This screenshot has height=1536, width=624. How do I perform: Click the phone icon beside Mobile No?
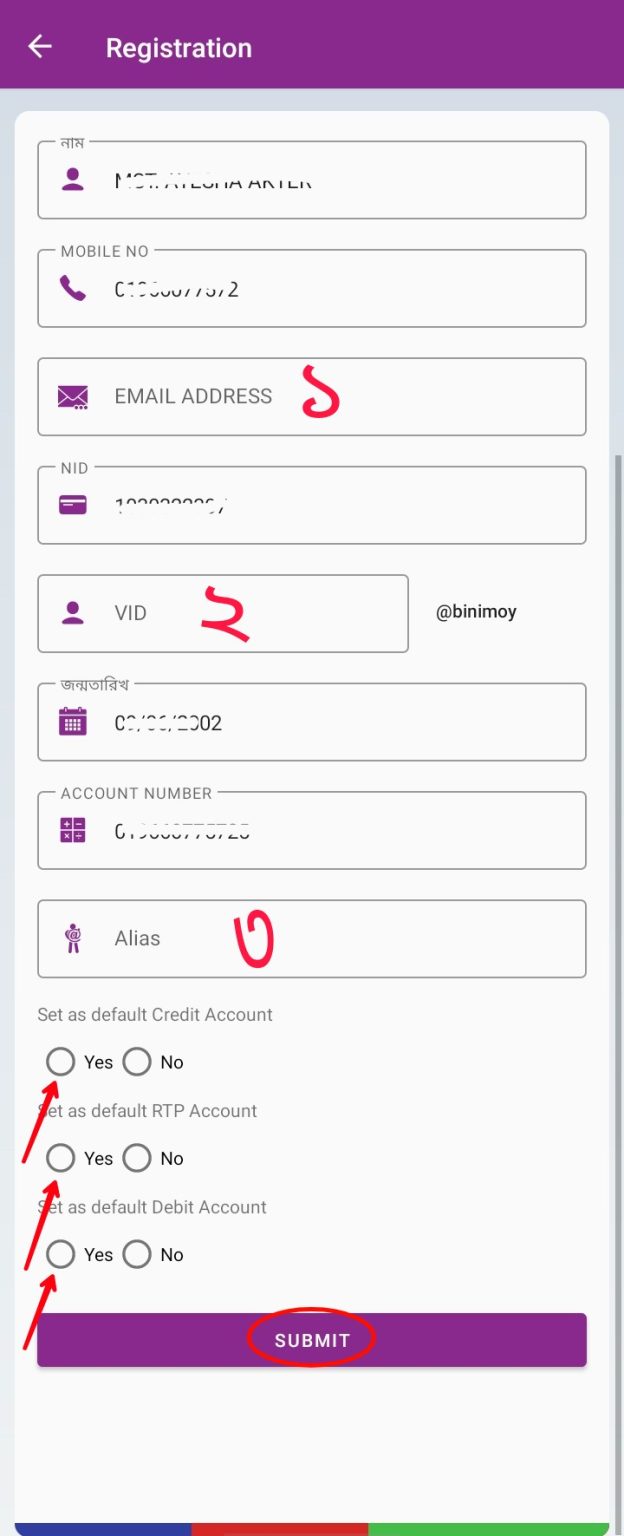(x=72, y=289)
